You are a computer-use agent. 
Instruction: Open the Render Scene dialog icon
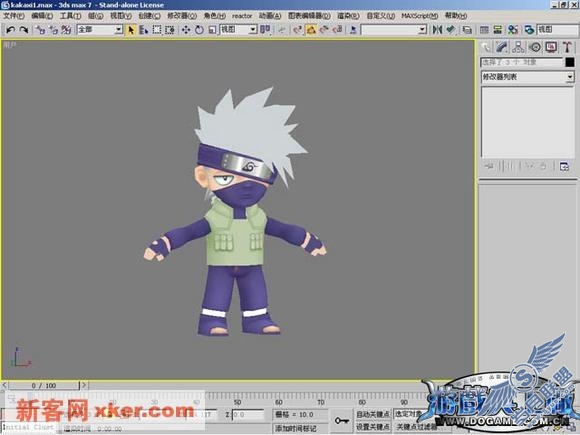click(529, 30)
